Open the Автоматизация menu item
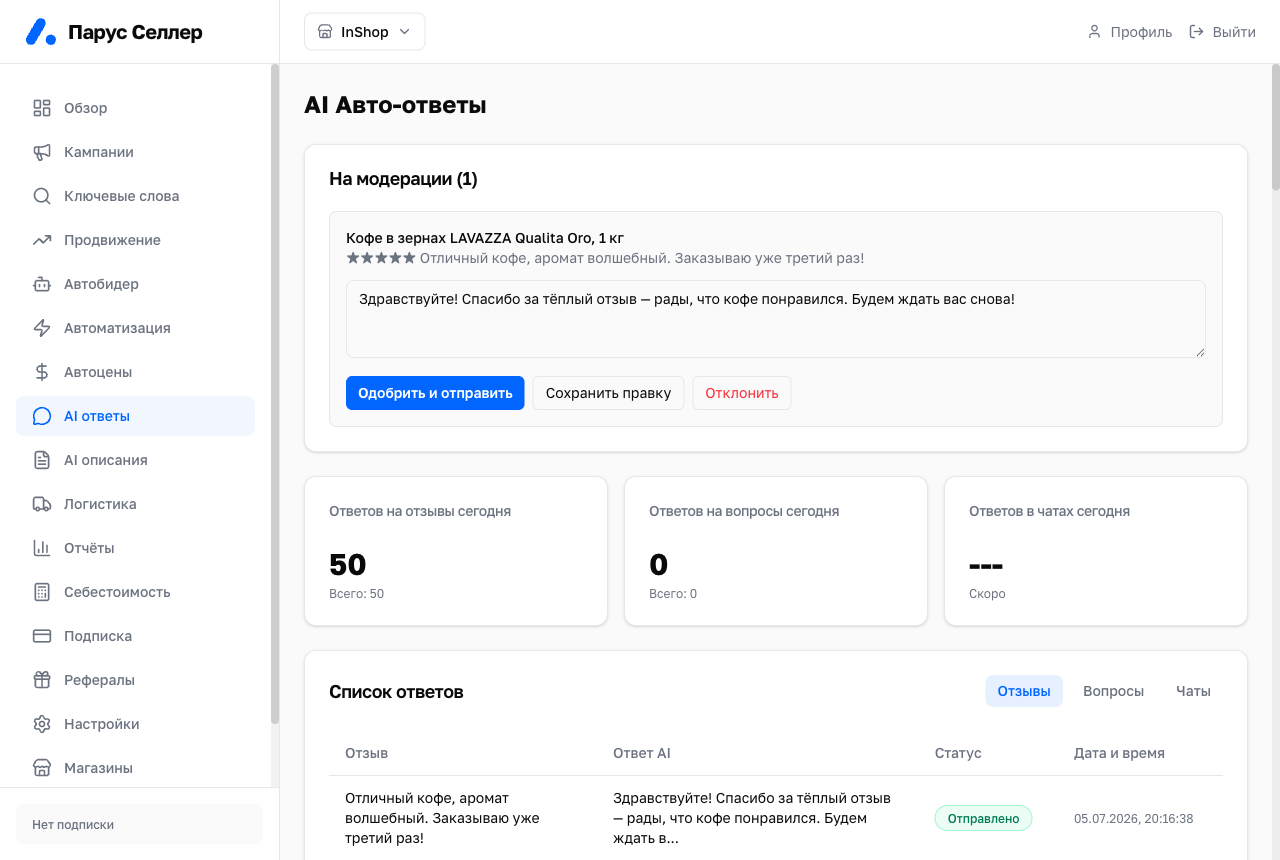The width and height of the screenshot is (1280, 860). (136, 328)
